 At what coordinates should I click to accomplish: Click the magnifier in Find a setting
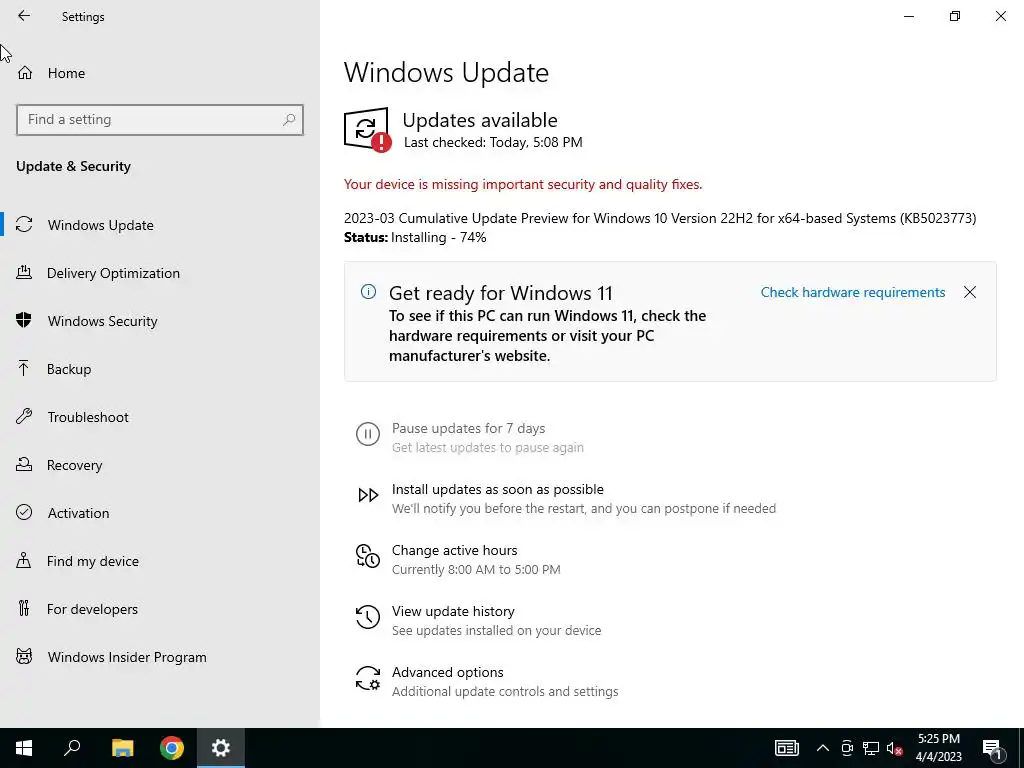(x=289, y=120)
